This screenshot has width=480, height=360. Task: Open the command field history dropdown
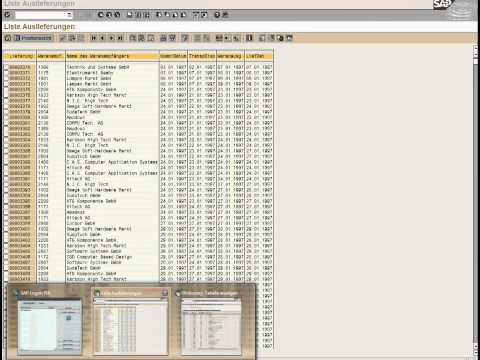pos(69,15)
